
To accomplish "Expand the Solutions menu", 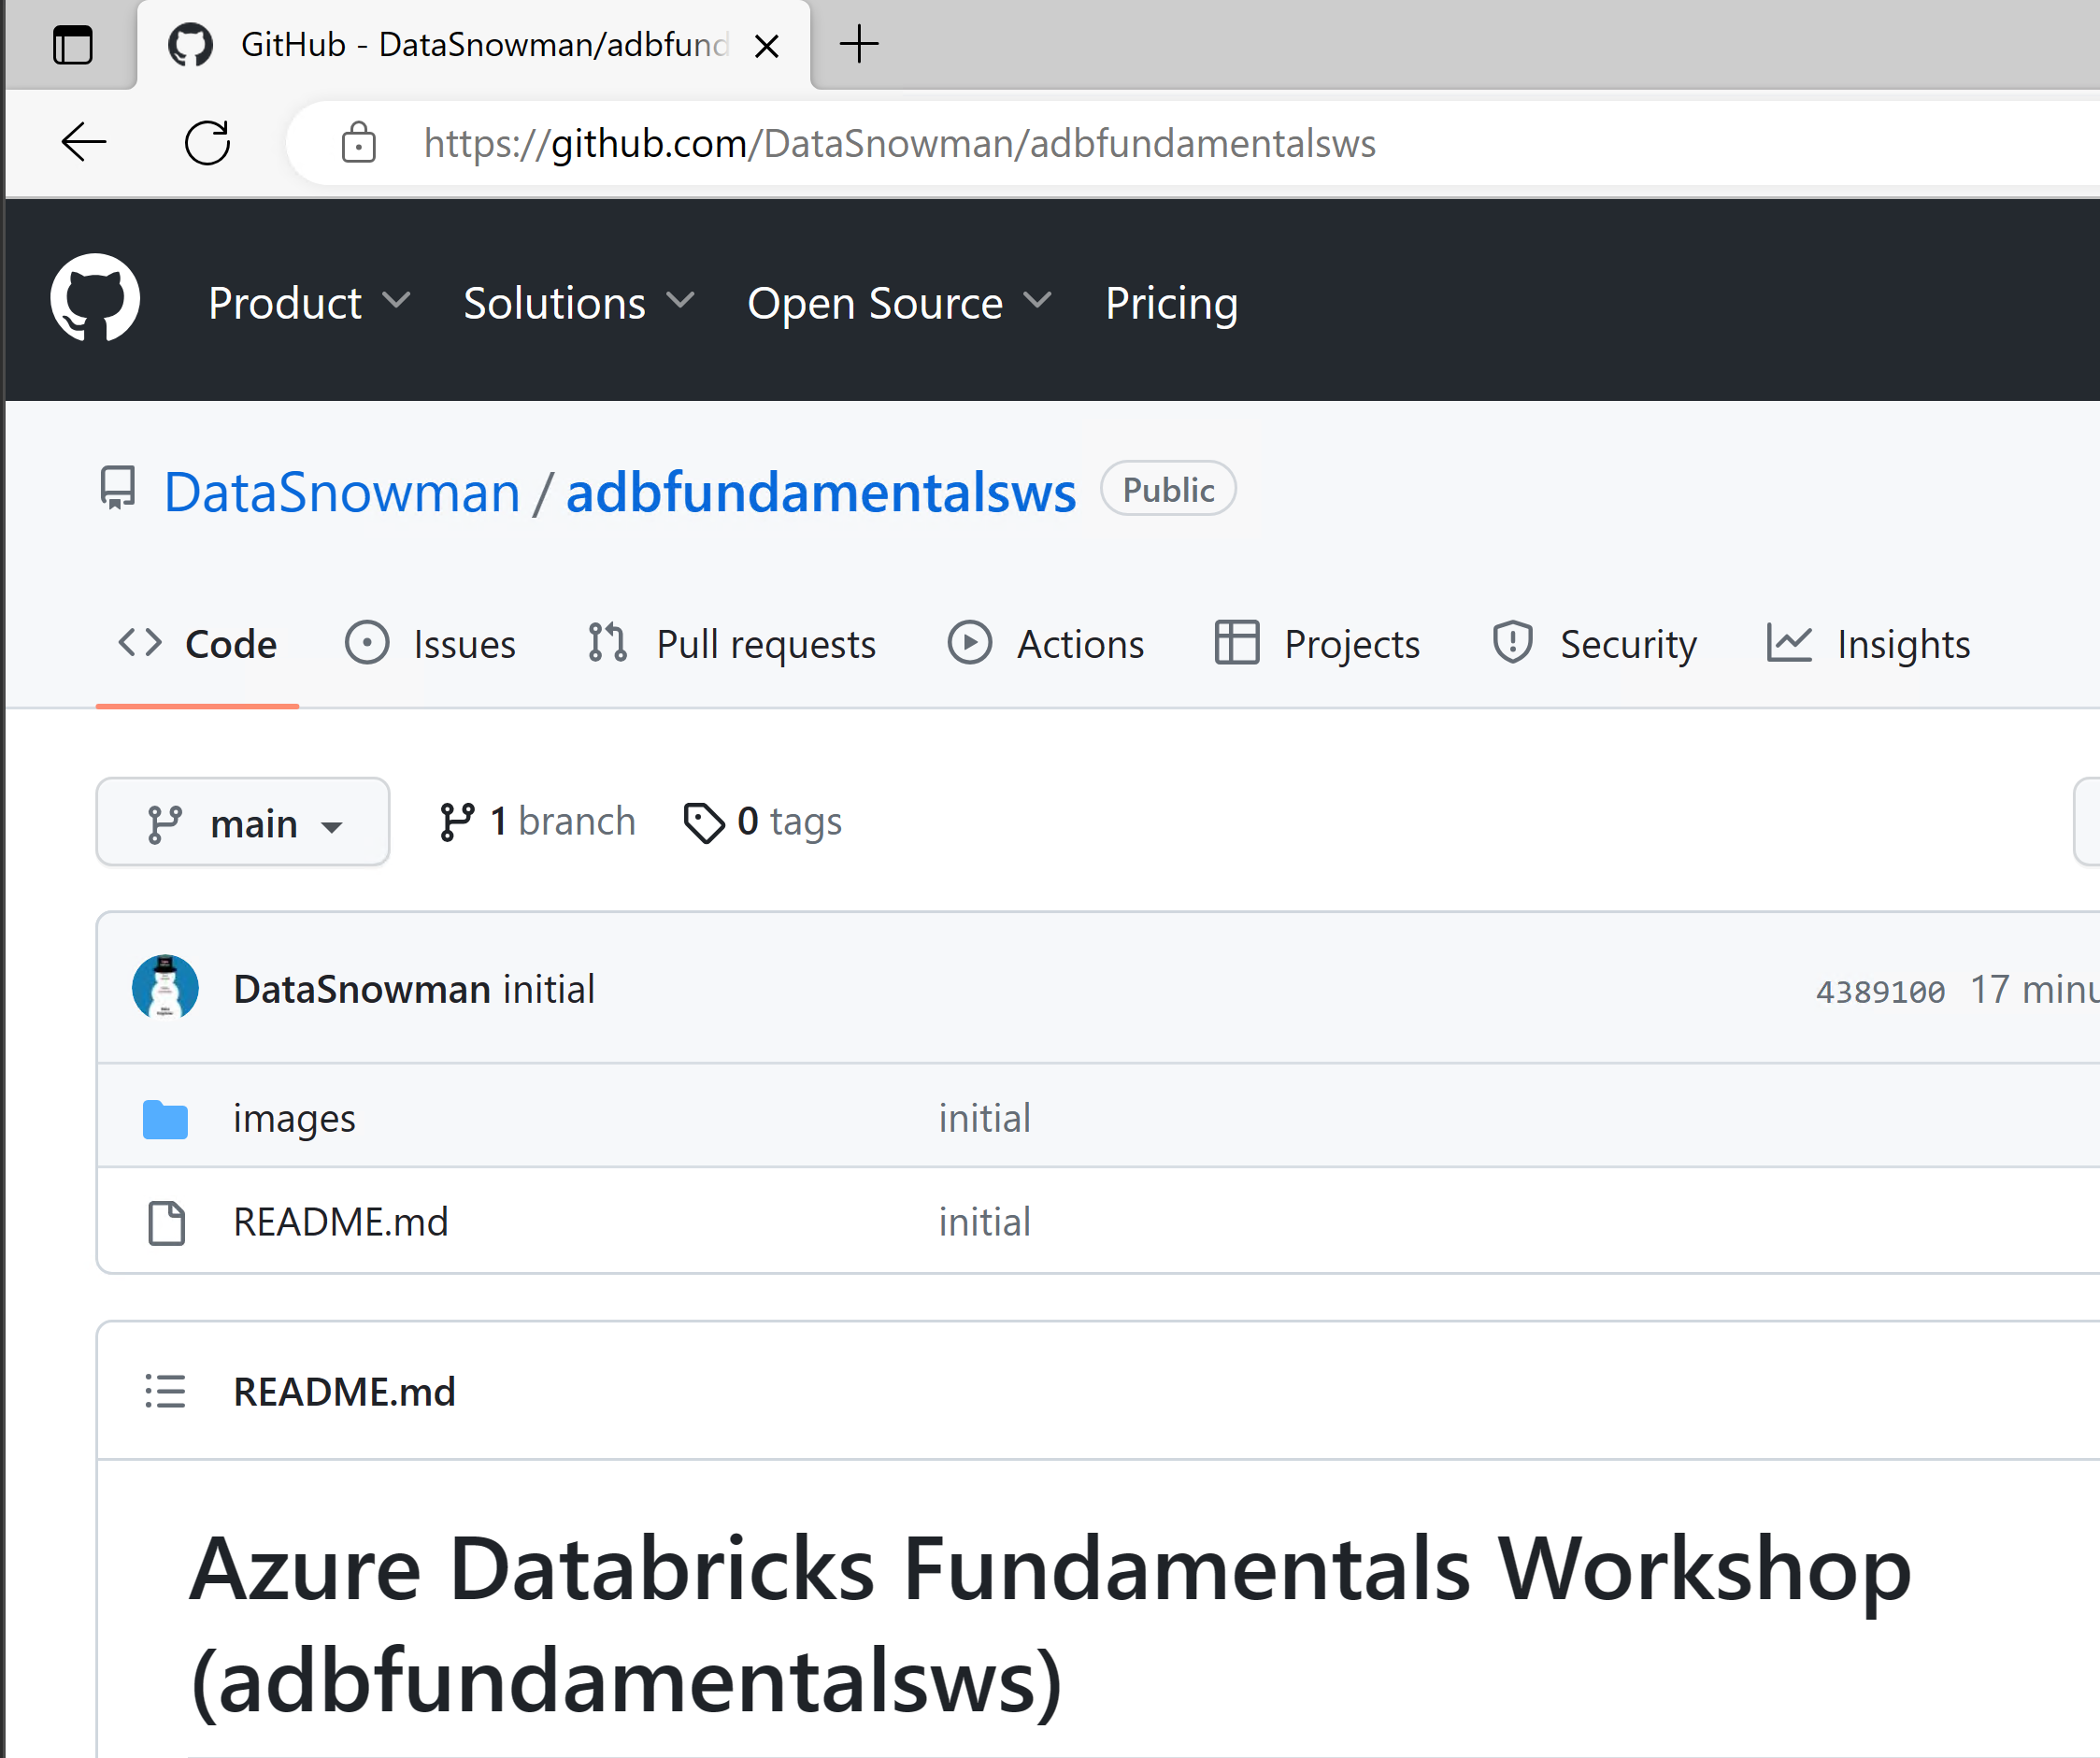I will point(577,303).
